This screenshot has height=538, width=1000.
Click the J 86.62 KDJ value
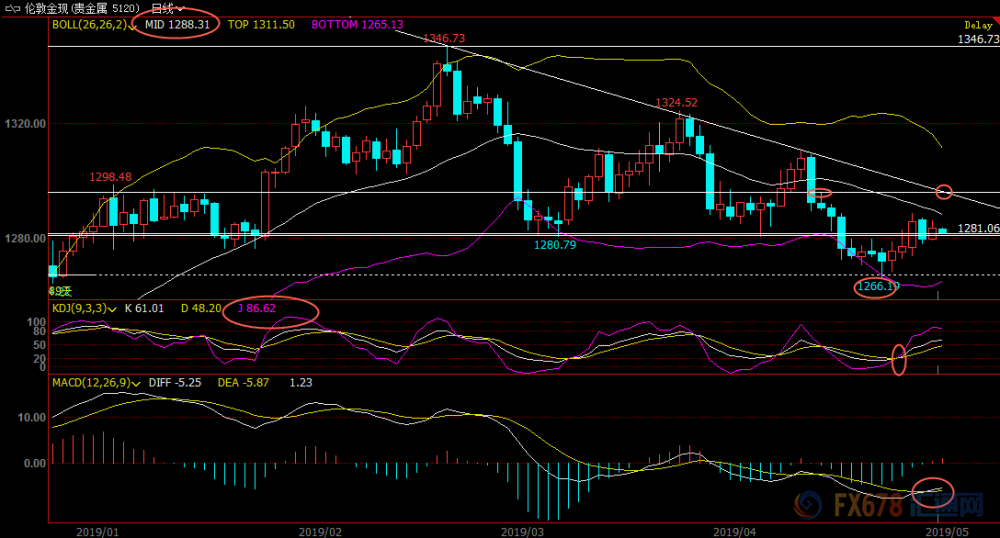(256, 309)
